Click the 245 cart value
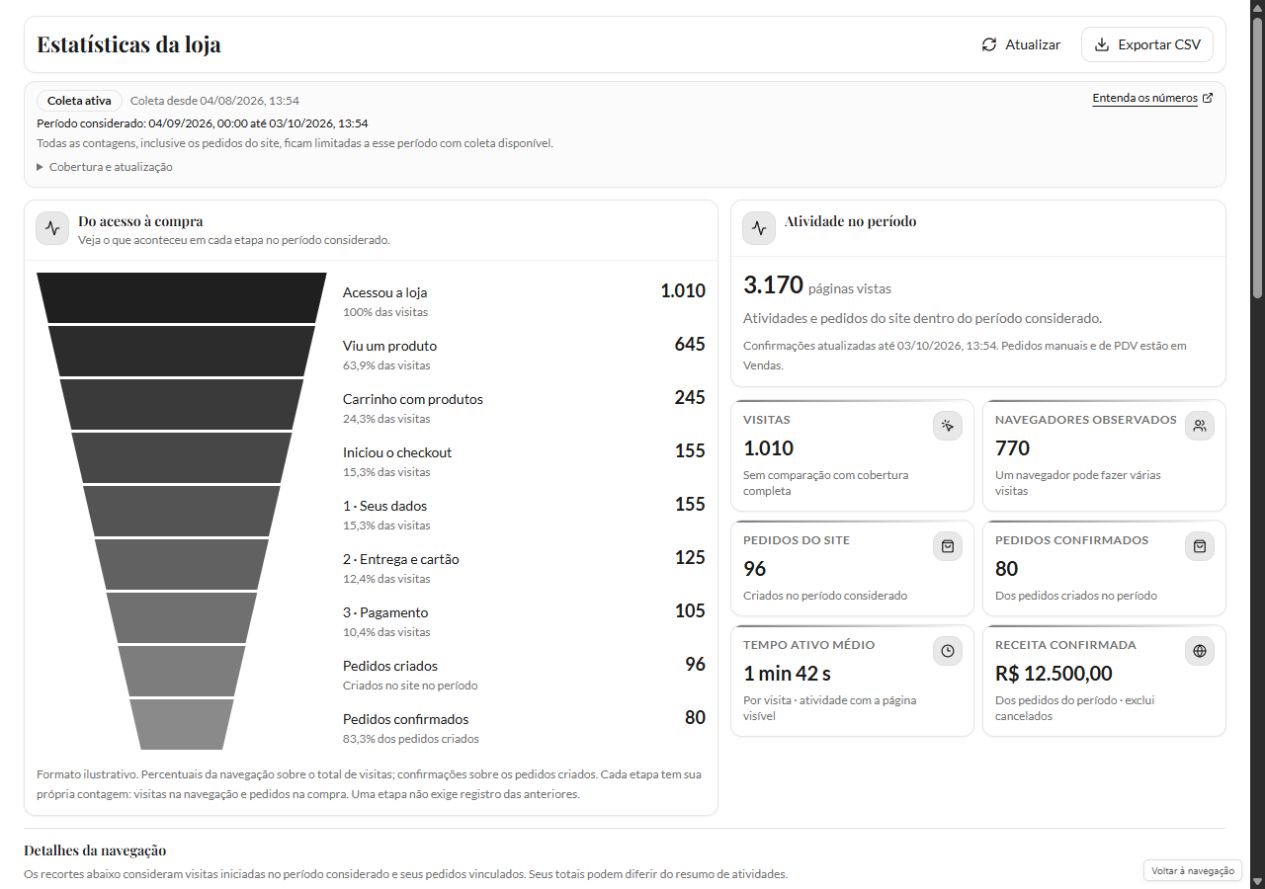 click(690, 397)
